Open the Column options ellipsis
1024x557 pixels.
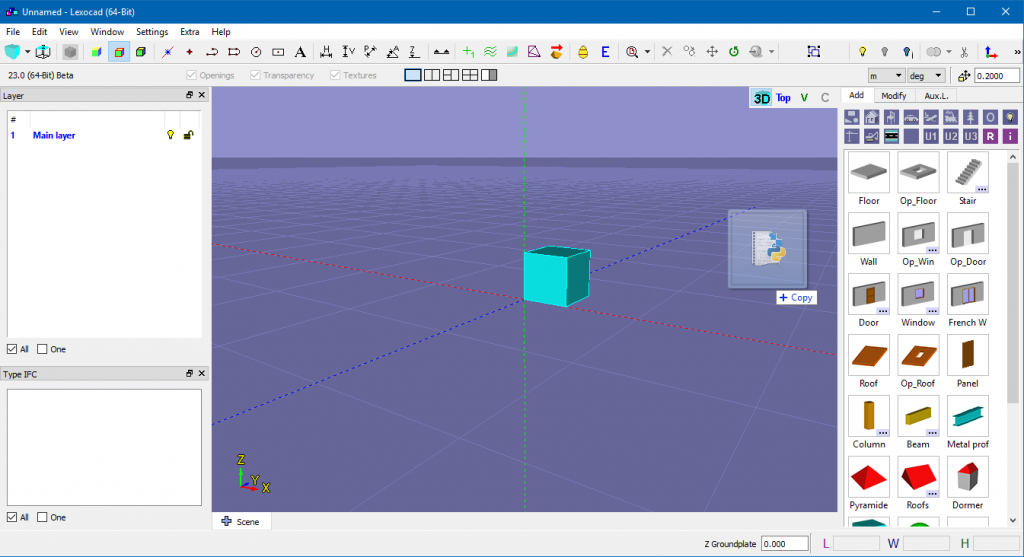pos(883,433)
